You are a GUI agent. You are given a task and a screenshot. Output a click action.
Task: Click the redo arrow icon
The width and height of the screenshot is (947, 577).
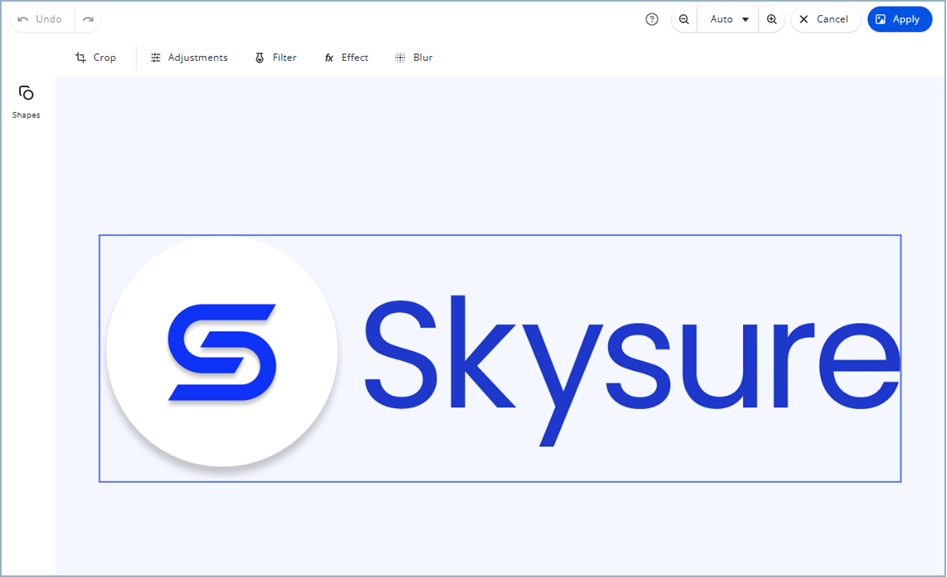[88, 19]
